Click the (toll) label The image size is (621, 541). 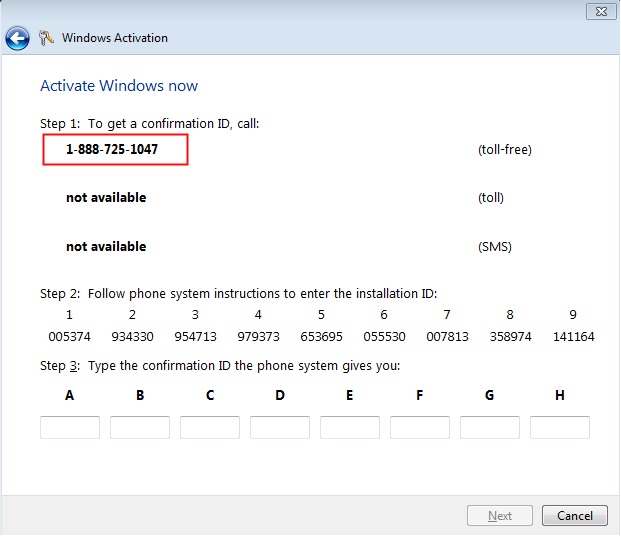[491, 198]
